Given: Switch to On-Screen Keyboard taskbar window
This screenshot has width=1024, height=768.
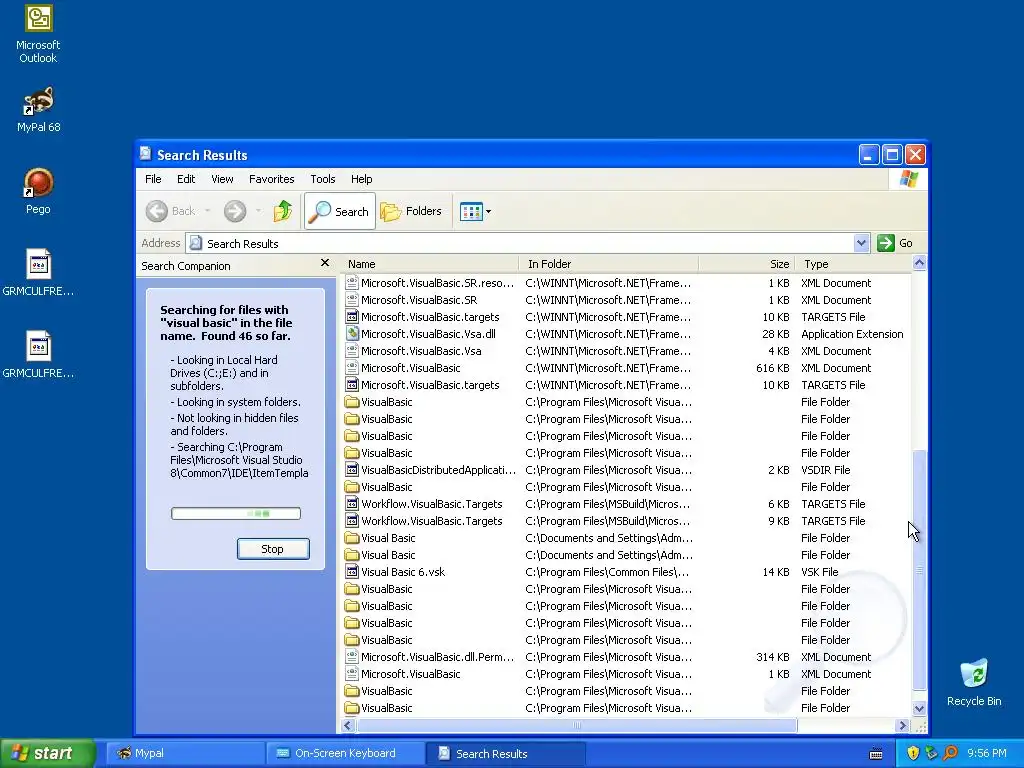Looking at the screenshot, I should click(x=345, y=753).
